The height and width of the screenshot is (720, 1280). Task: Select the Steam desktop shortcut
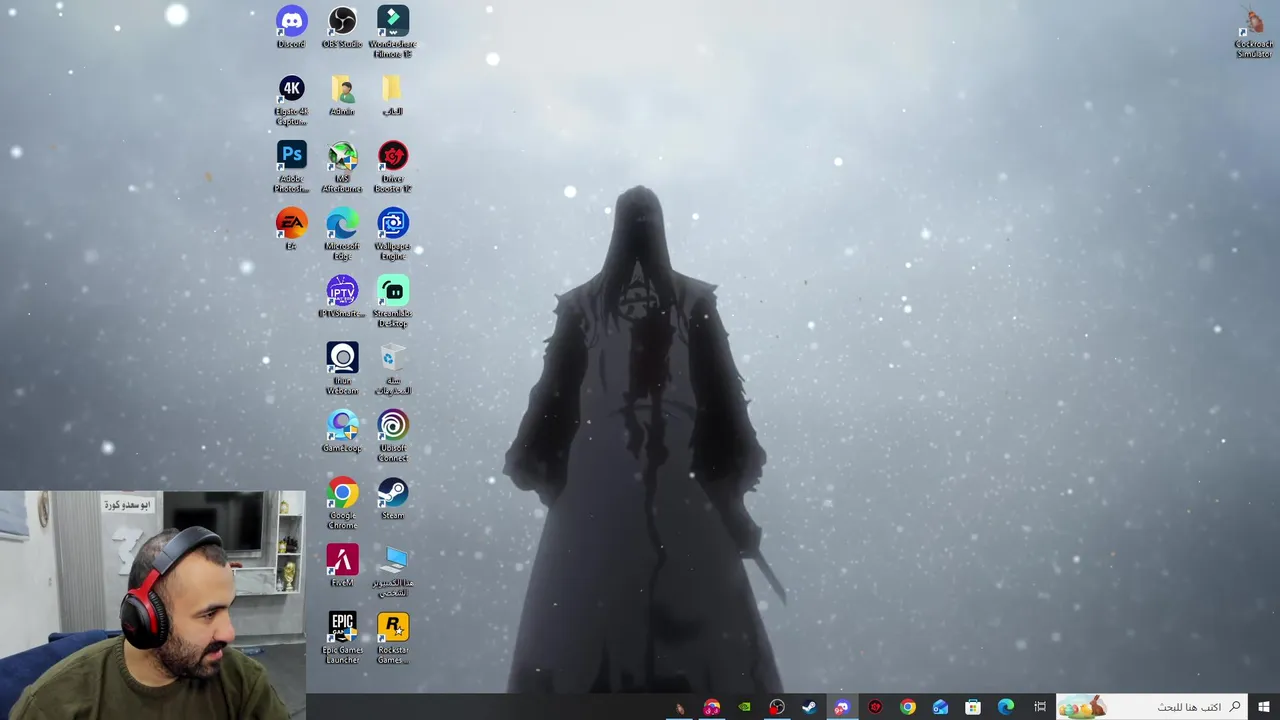click(x=393, y=499)
